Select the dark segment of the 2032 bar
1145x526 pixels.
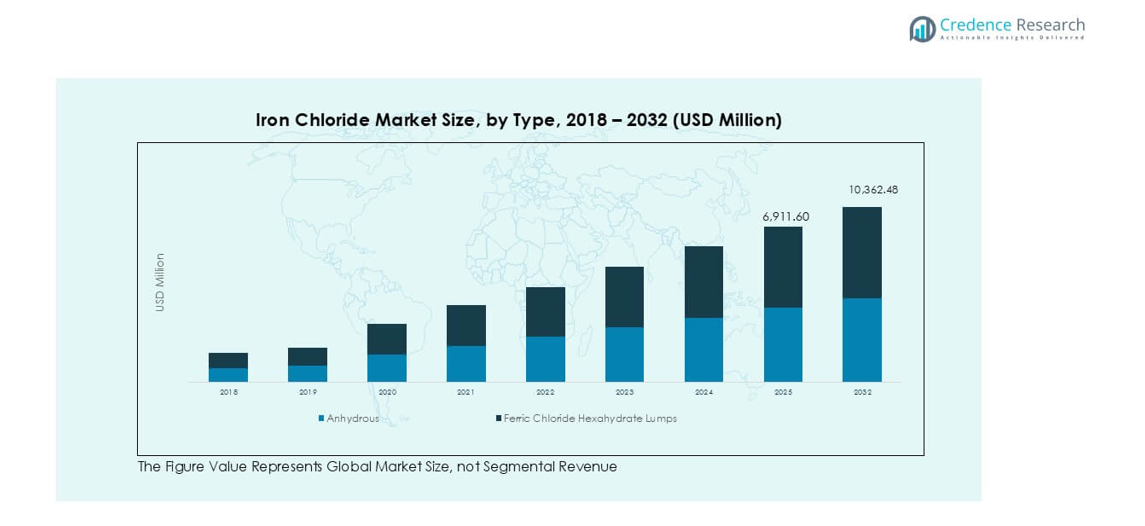[x=862, y=252]
